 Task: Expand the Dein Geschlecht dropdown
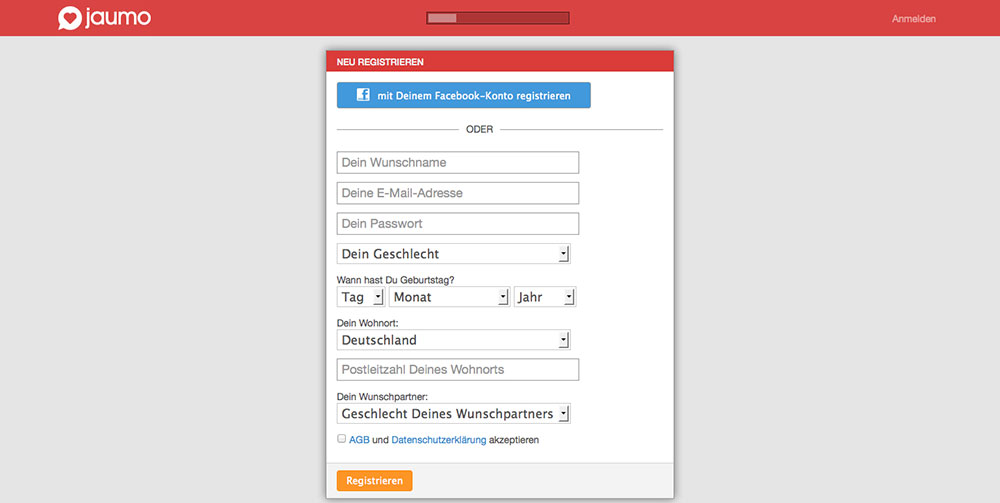tap(454, 254)
